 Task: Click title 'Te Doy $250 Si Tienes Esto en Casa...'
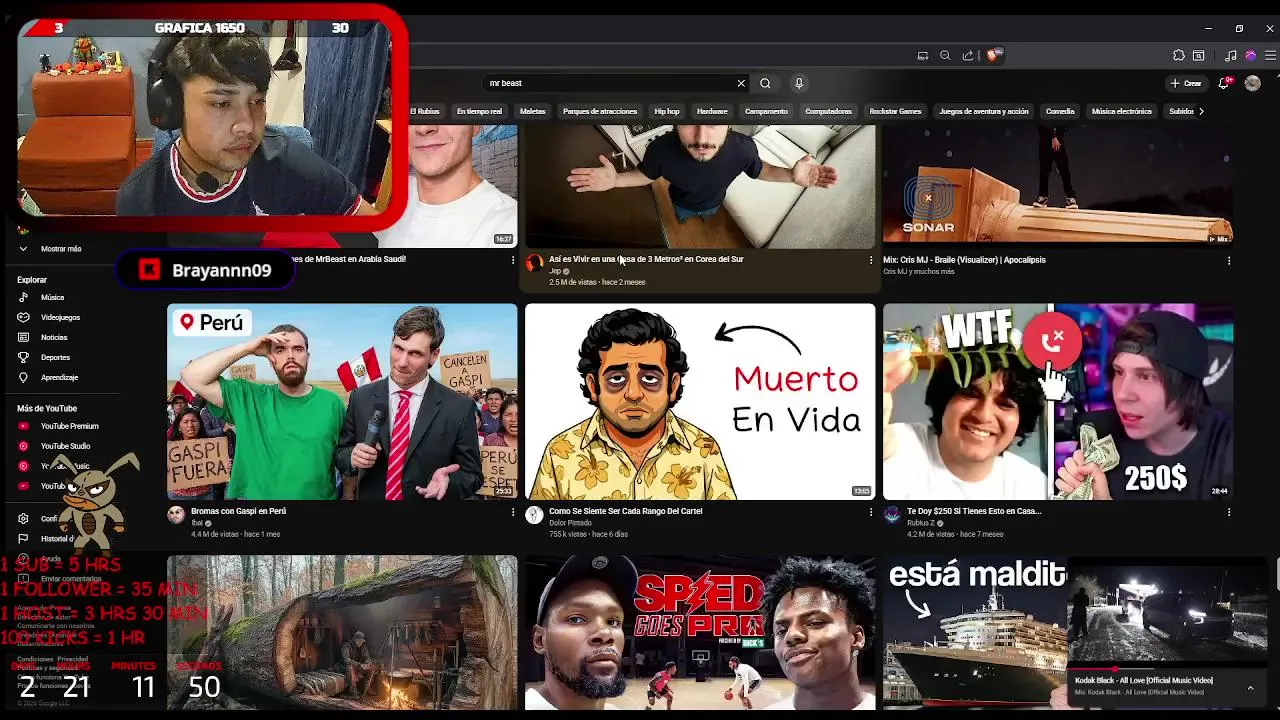tap(974, 511)
